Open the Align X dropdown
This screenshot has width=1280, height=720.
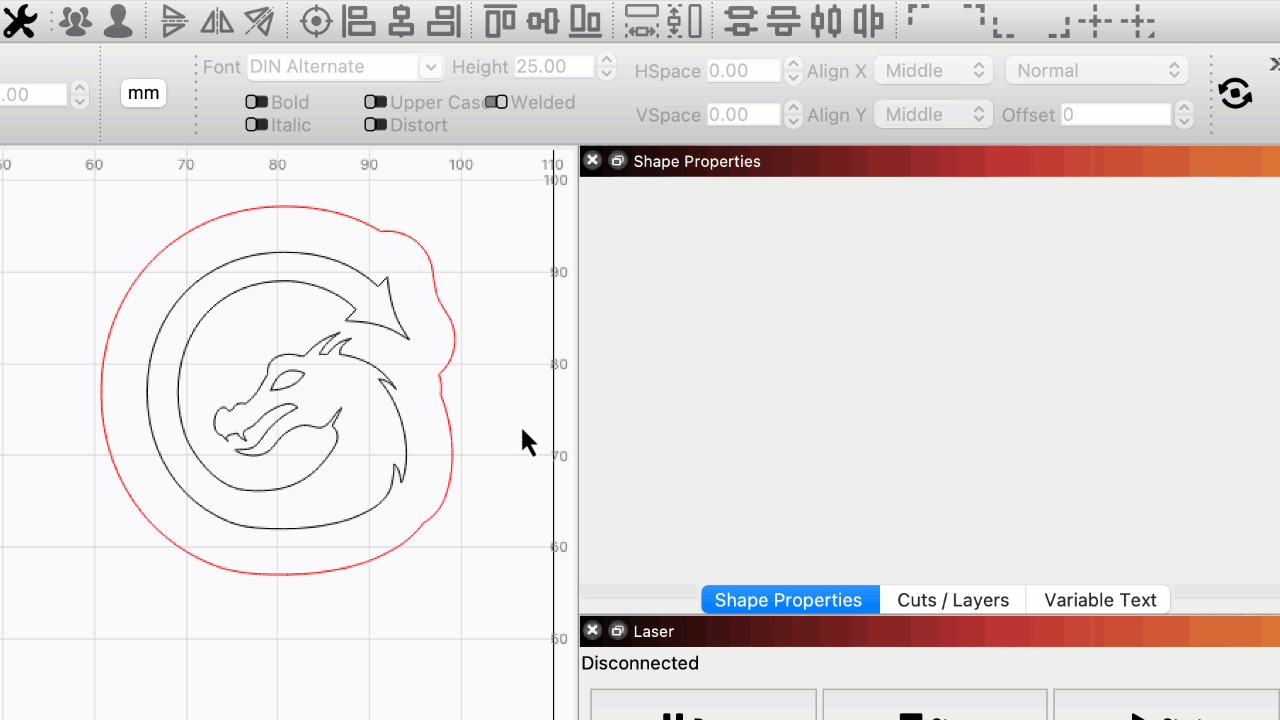pyautogui.click(x=932, y=71)
